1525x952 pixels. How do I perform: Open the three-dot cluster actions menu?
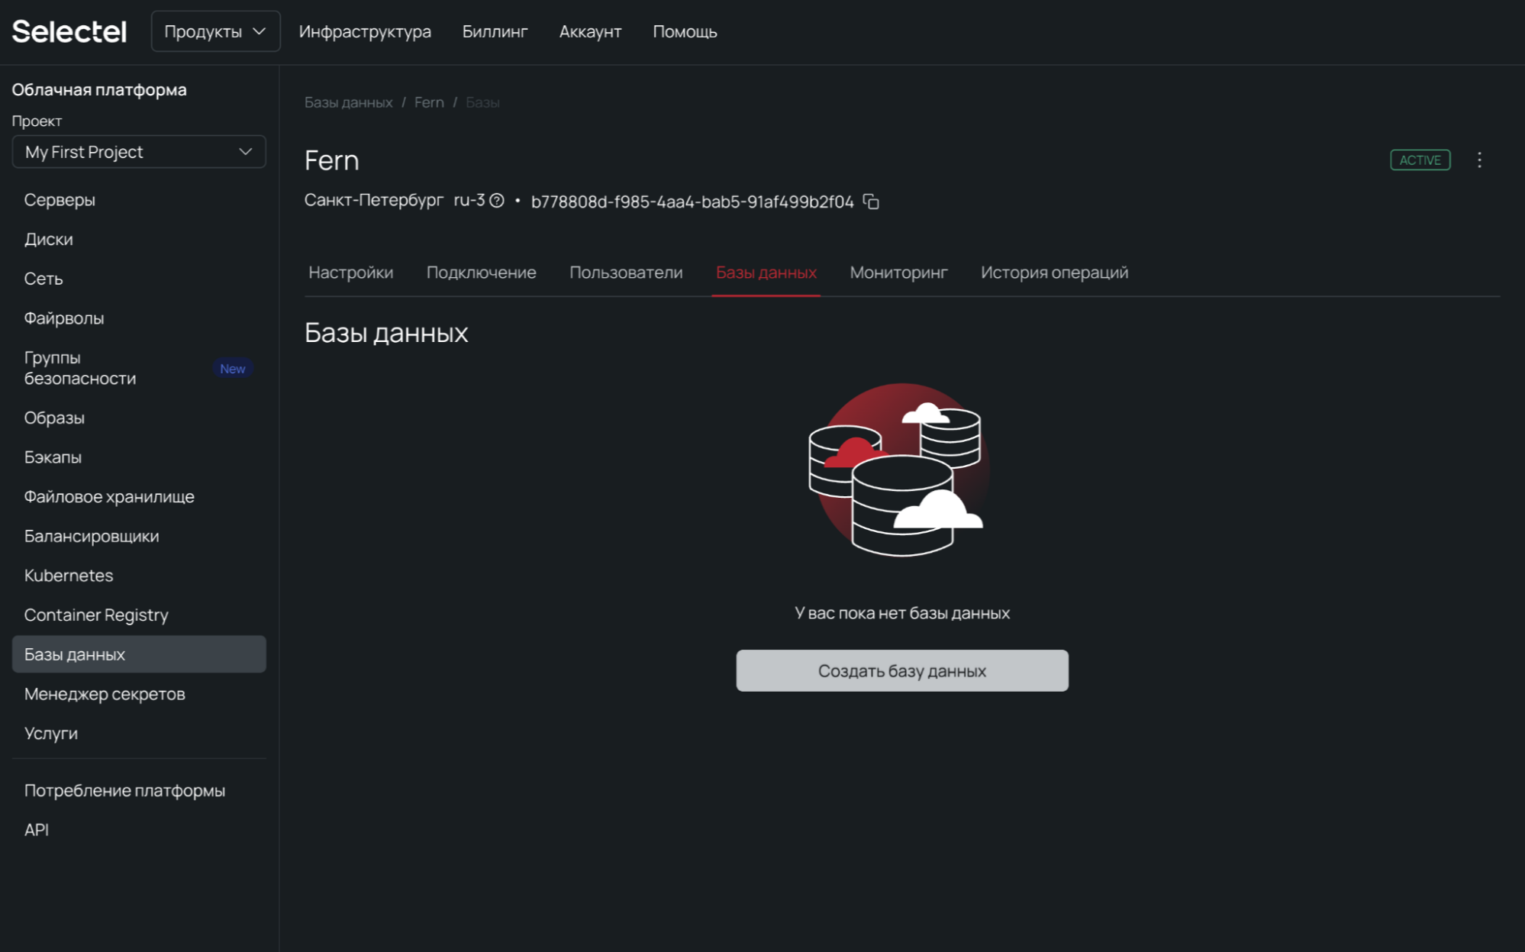(x=1479, y=160)
